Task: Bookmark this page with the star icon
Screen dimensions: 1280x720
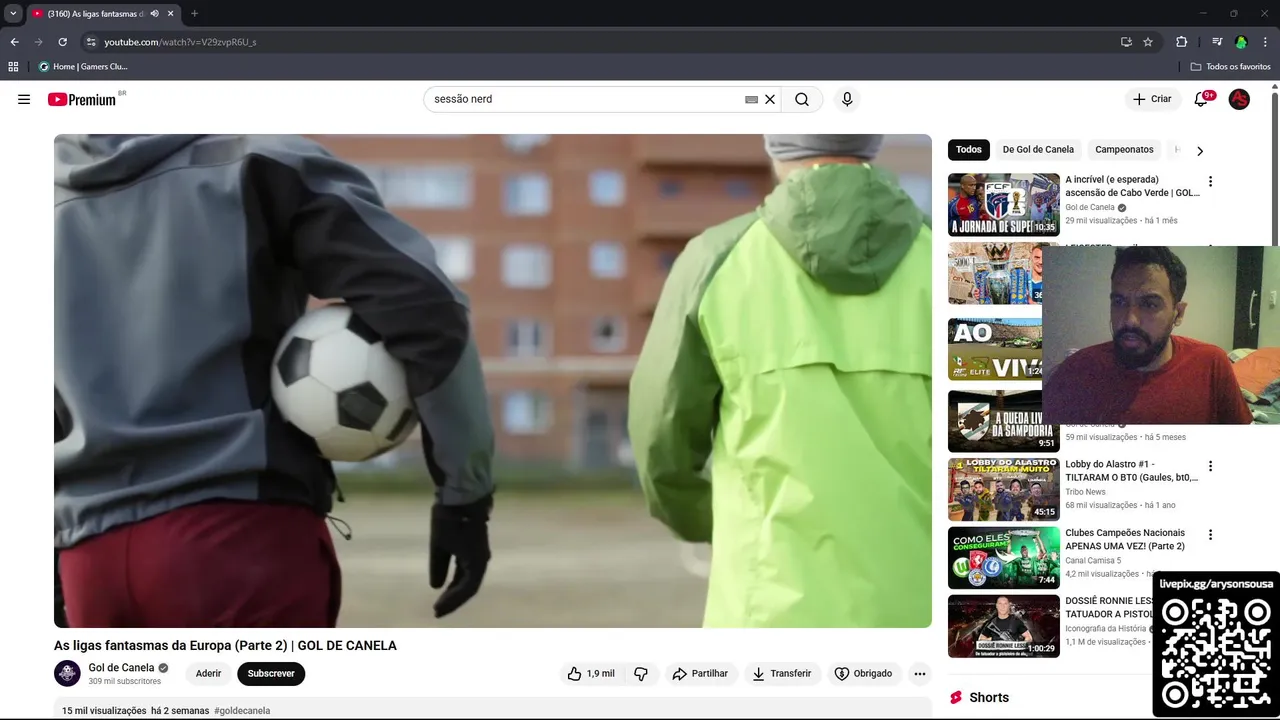Action: pyautogui.click(x=1148, y=42)
